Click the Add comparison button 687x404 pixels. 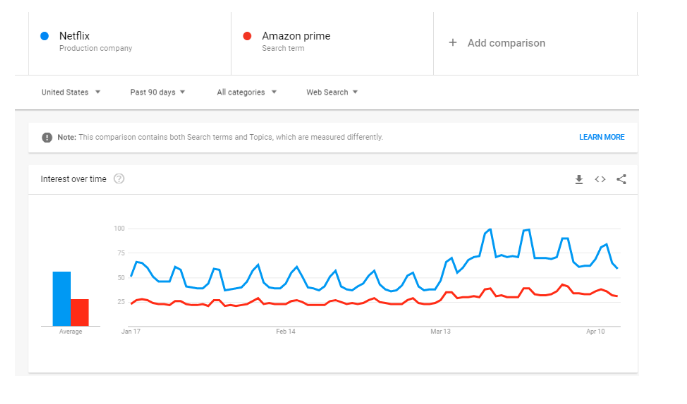pos(505,43)
